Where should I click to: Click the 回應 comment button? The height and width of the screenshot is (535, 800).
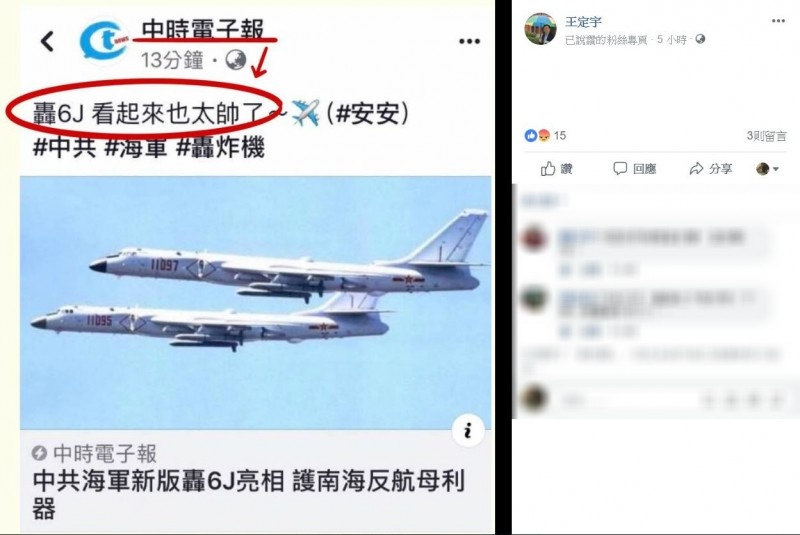(x=635, y=169)
